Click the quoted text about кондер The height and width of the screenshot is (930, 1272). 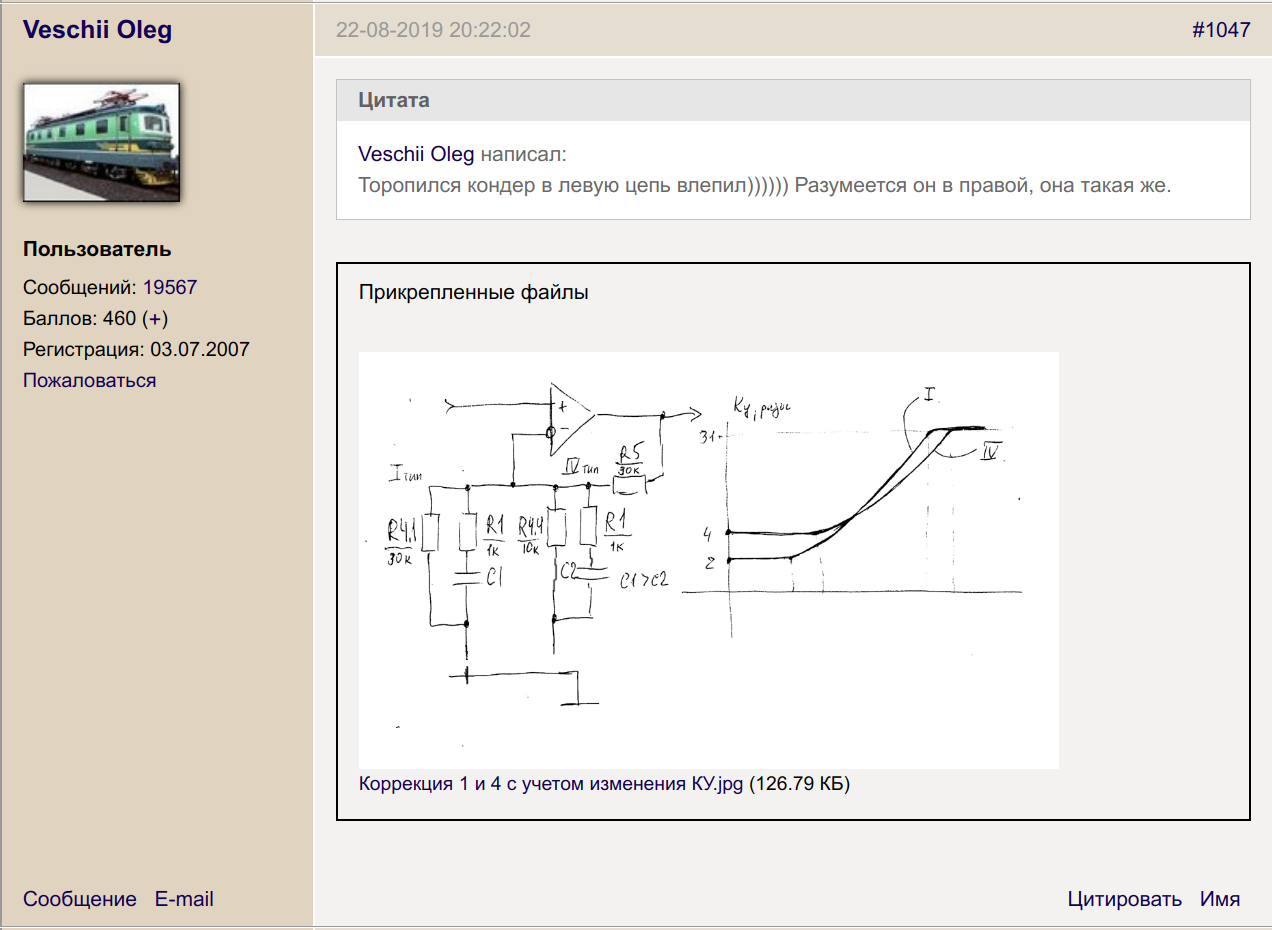click(763, 186)
